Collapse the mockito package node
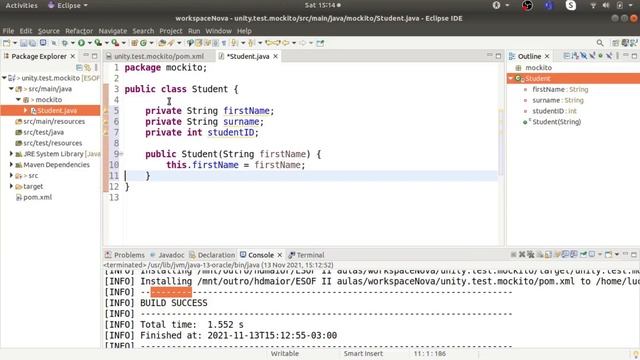 pyautogui.click(x=18, y=99)
